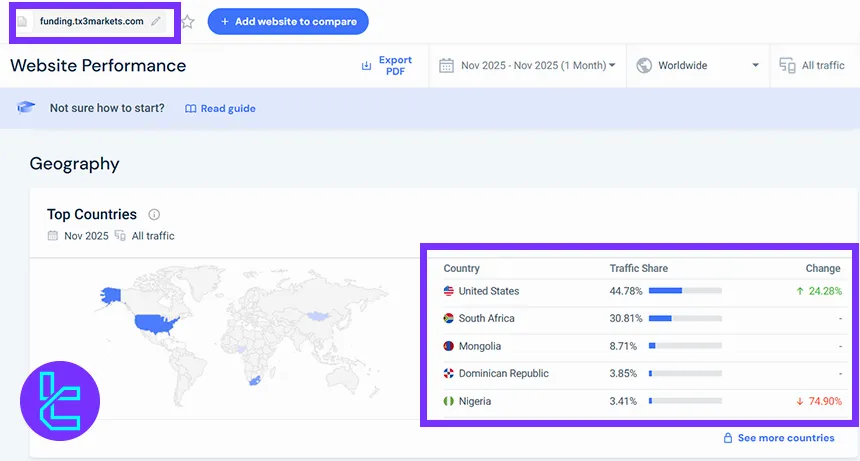Click the lock icon beside See more countries
This screenshot has width=860, height=461.
click(728, 438)
